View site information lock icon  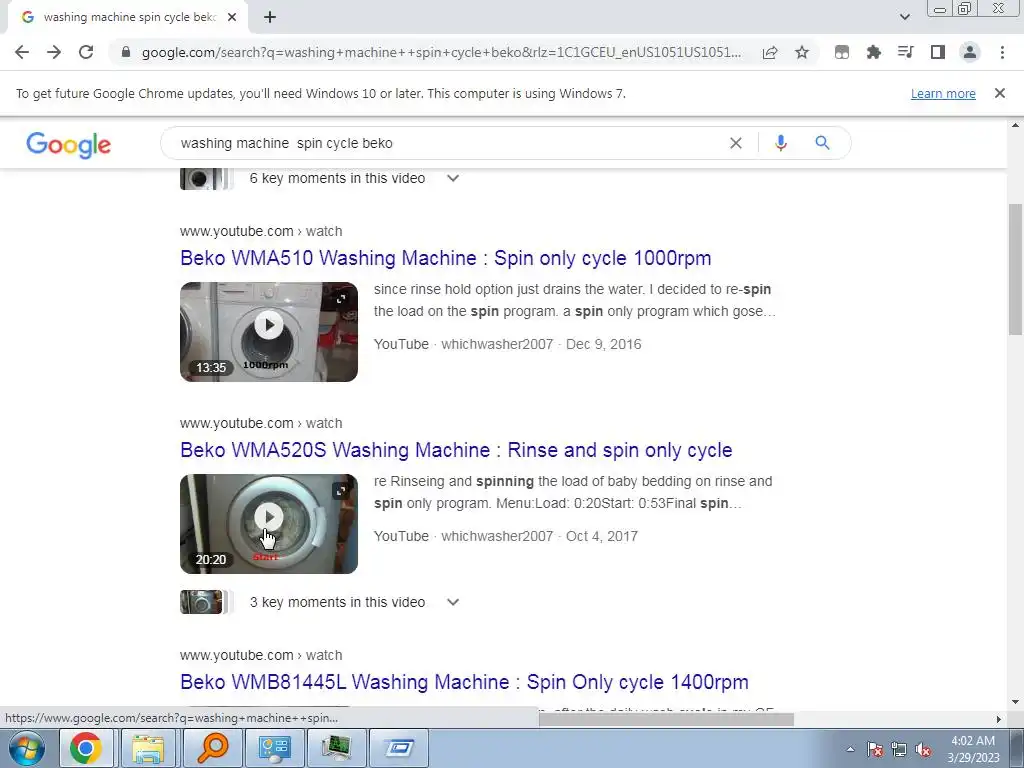click(126, 52)
